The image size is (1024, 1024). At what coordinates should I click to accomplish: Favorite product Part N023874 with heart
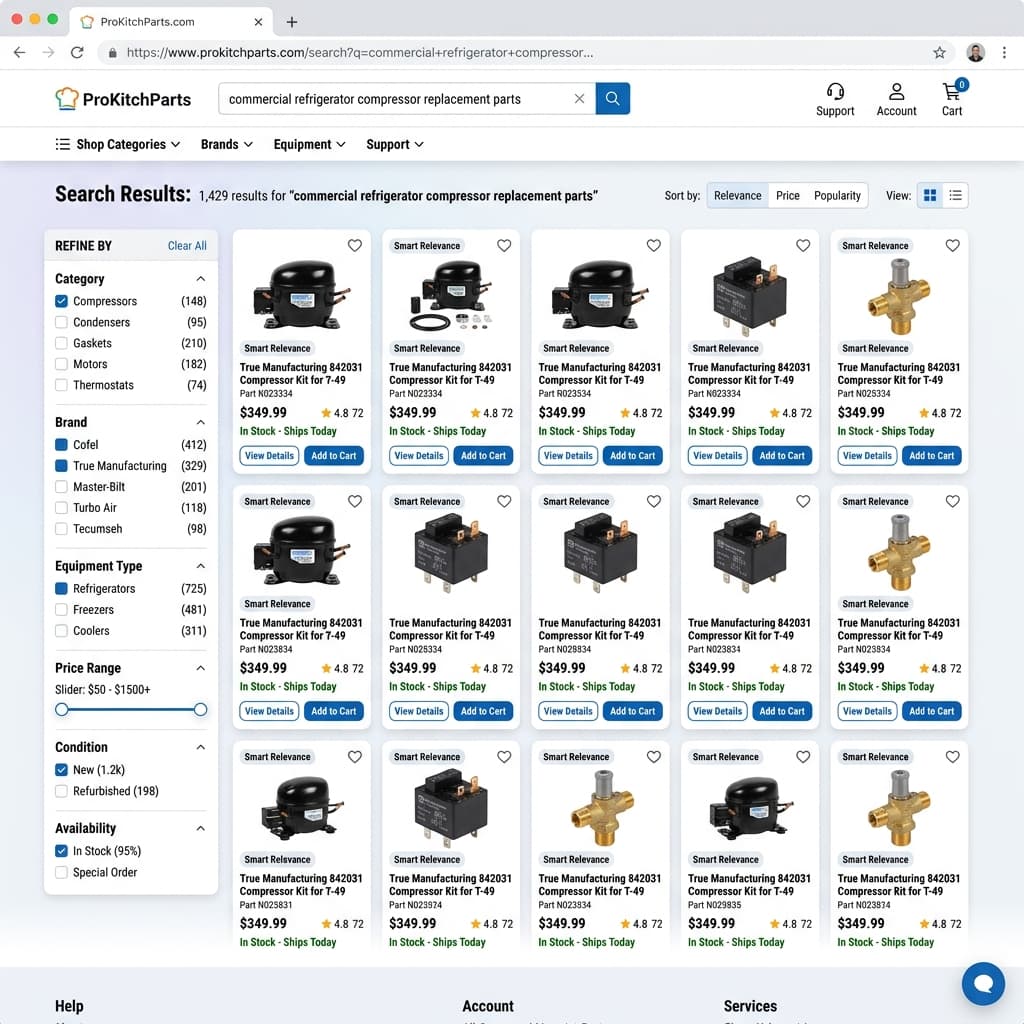(953, 756)
